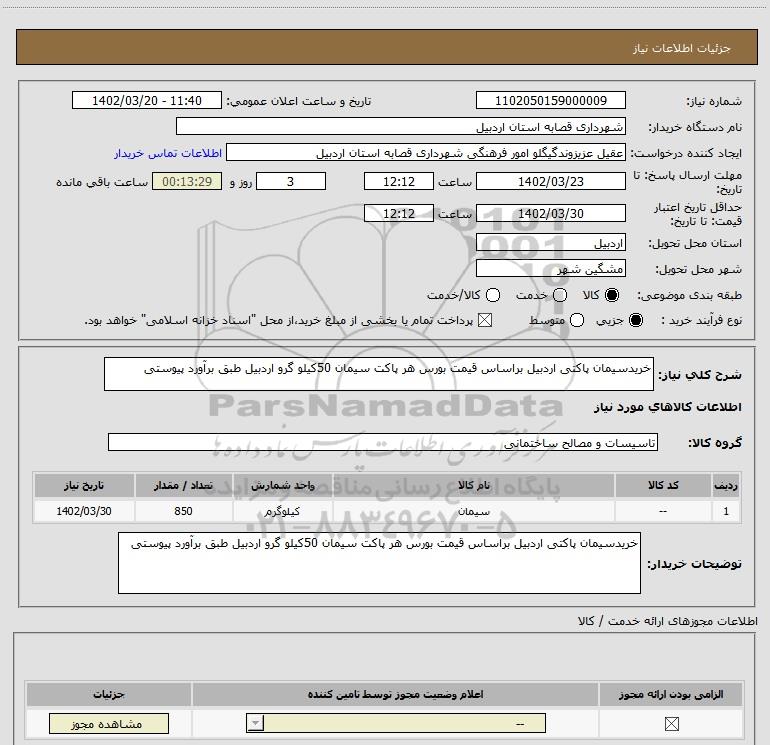The width and height of the screenshot is (770, 745).
Task: Click the تاریخ نیاز column header
Action: click(x=84, y=485)
